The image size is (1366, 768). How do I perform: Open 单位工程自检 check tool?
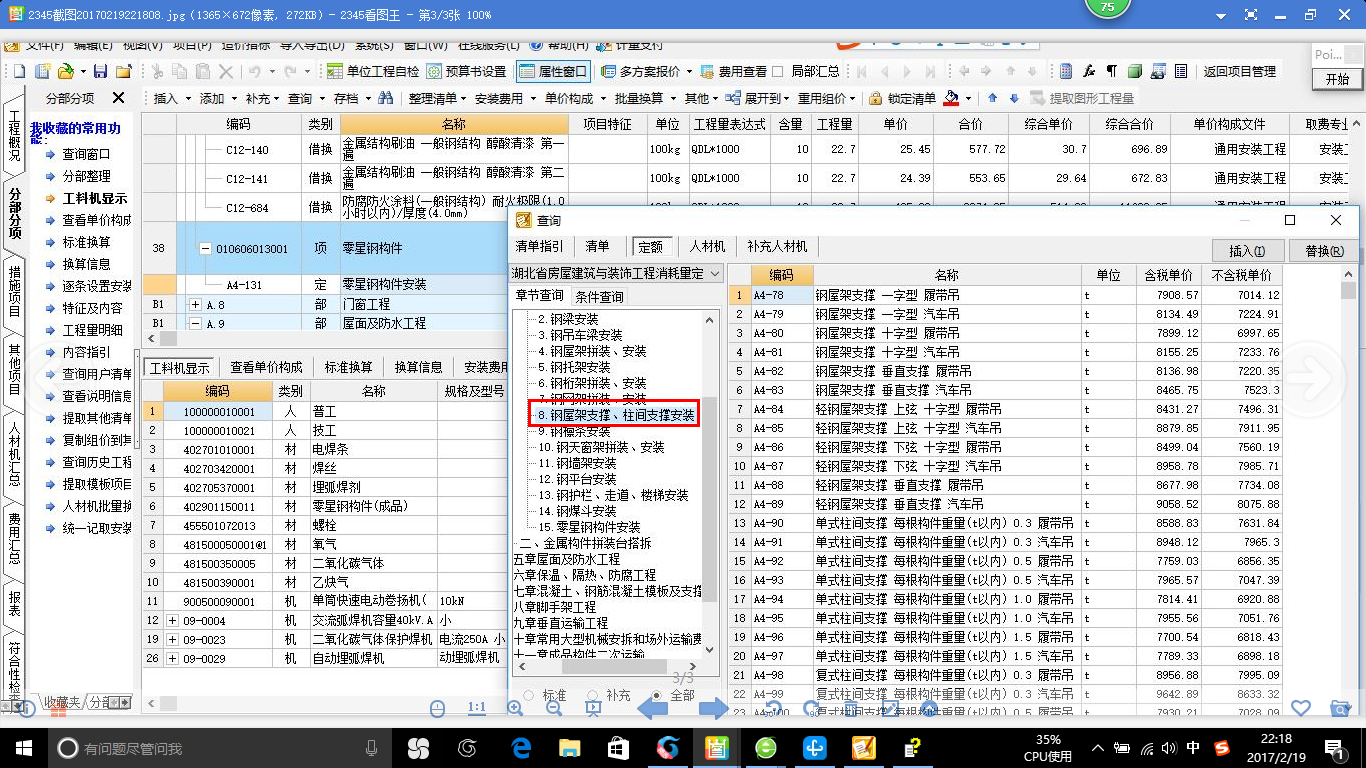[x=373, y=71]
